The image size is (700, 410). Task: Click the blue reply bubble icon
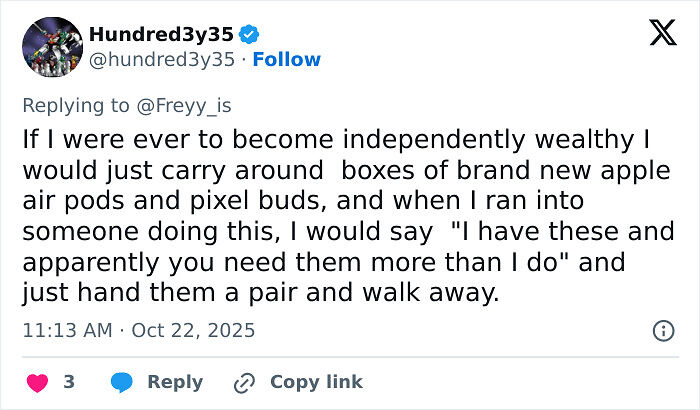(x=122, y=382)
